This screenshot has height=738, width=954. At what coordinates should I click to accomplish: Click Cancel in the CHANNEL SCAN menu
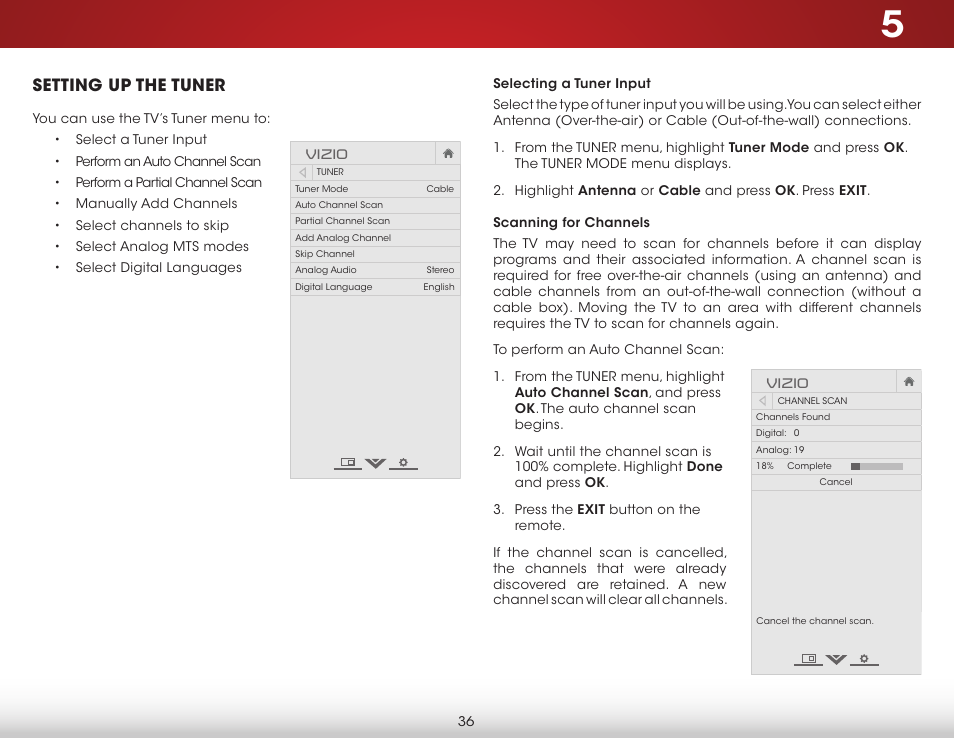(x=836, y=482)
